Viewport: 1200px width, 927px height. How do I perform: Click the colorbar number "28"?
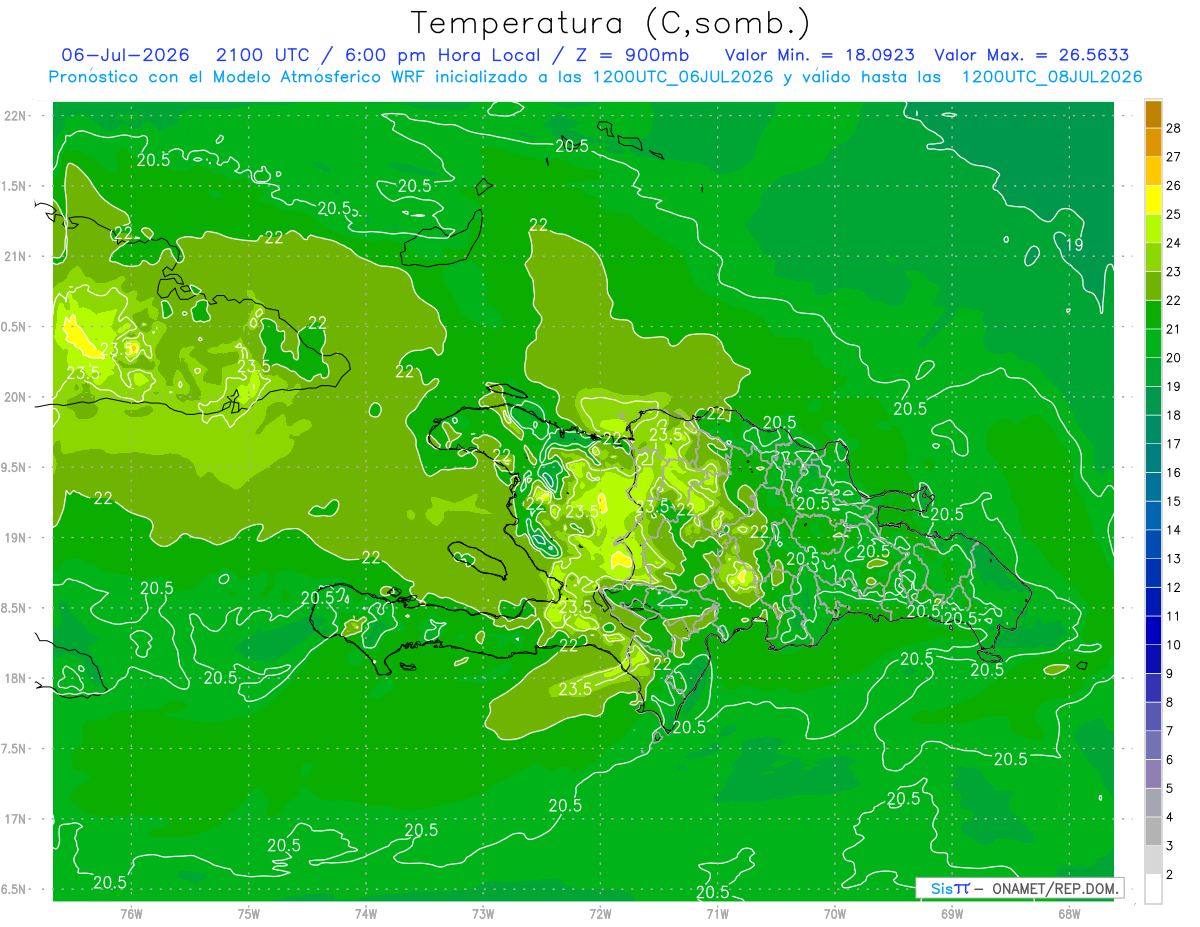tap(1174, 128)
